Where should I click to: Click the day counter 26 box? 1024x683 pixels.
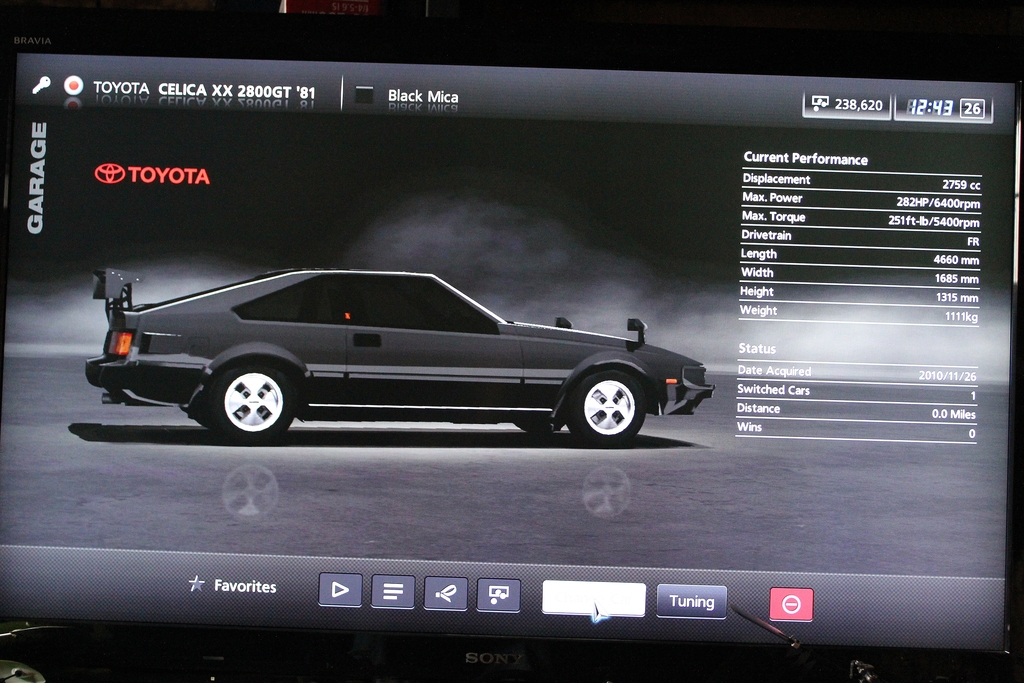[972, 108]
